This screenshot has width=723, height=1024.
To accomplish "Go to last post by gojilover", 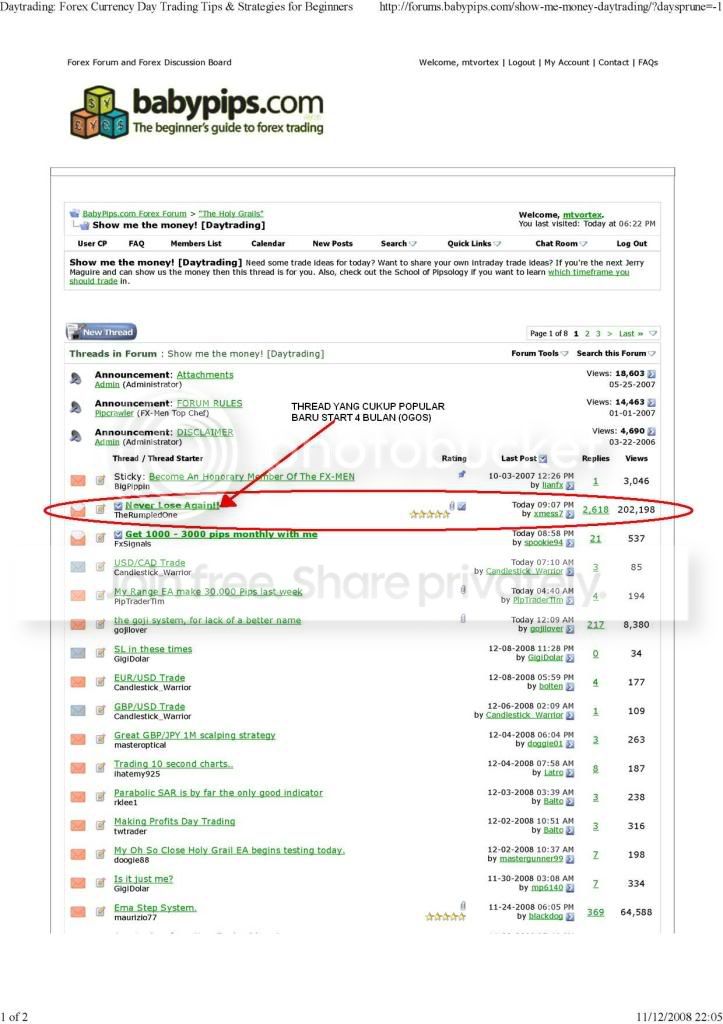I will 570,630.
